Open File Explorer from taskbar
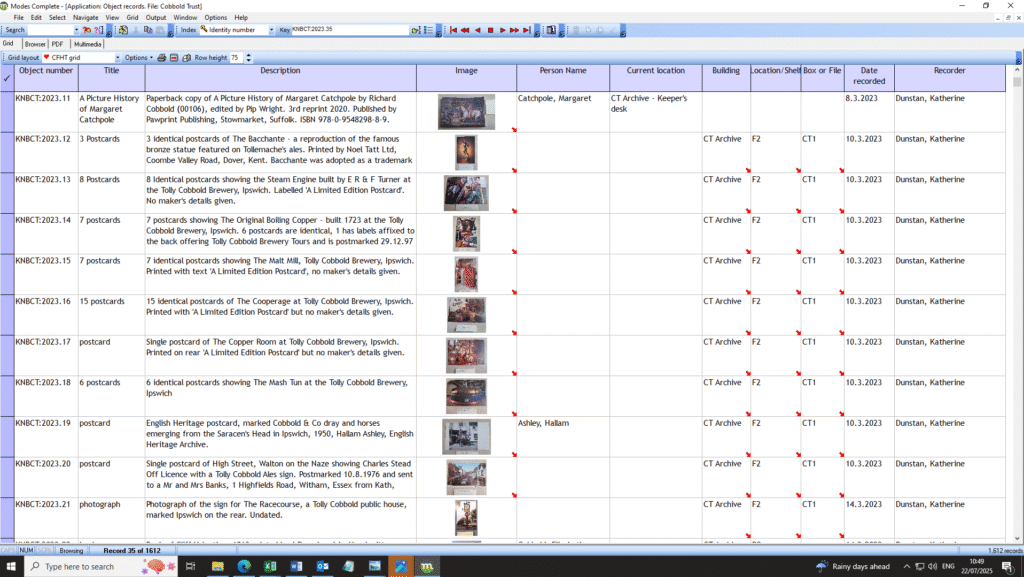The image size is (1024, 577). [217, 567]
